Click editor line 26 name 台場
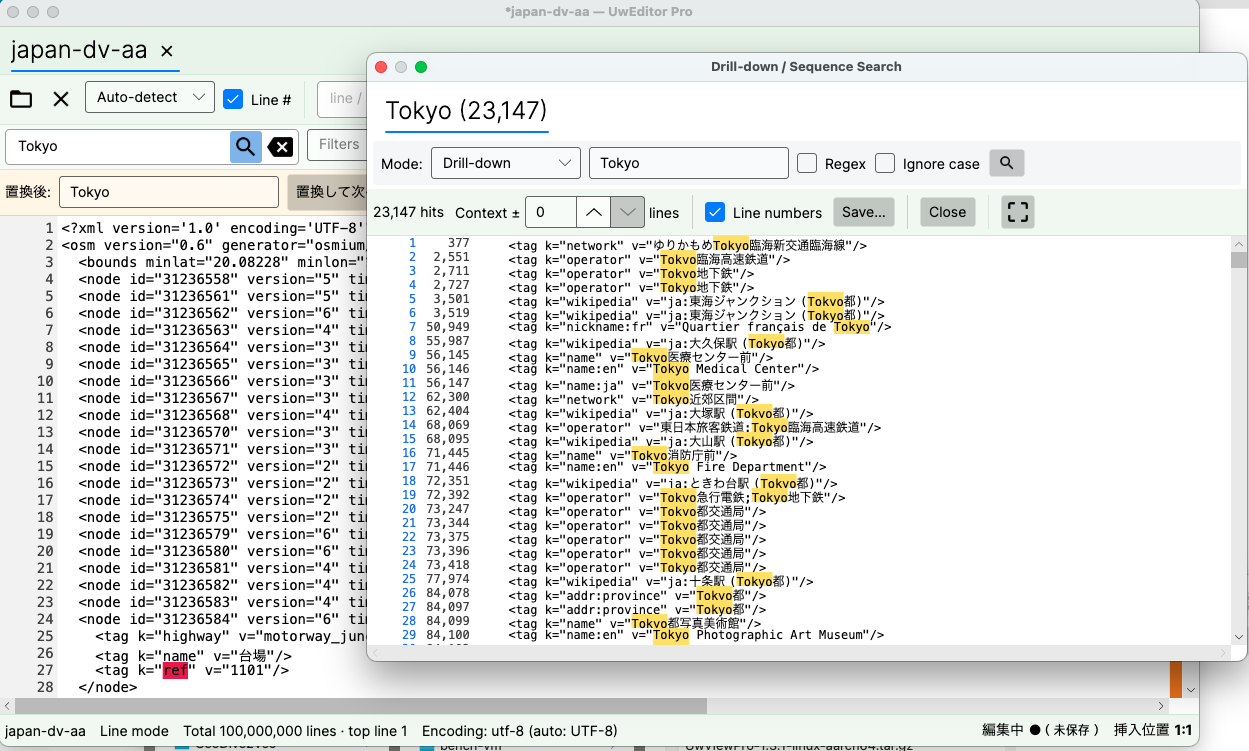The height and width of the screenshot is (751, 1249). tap(194, 655)
